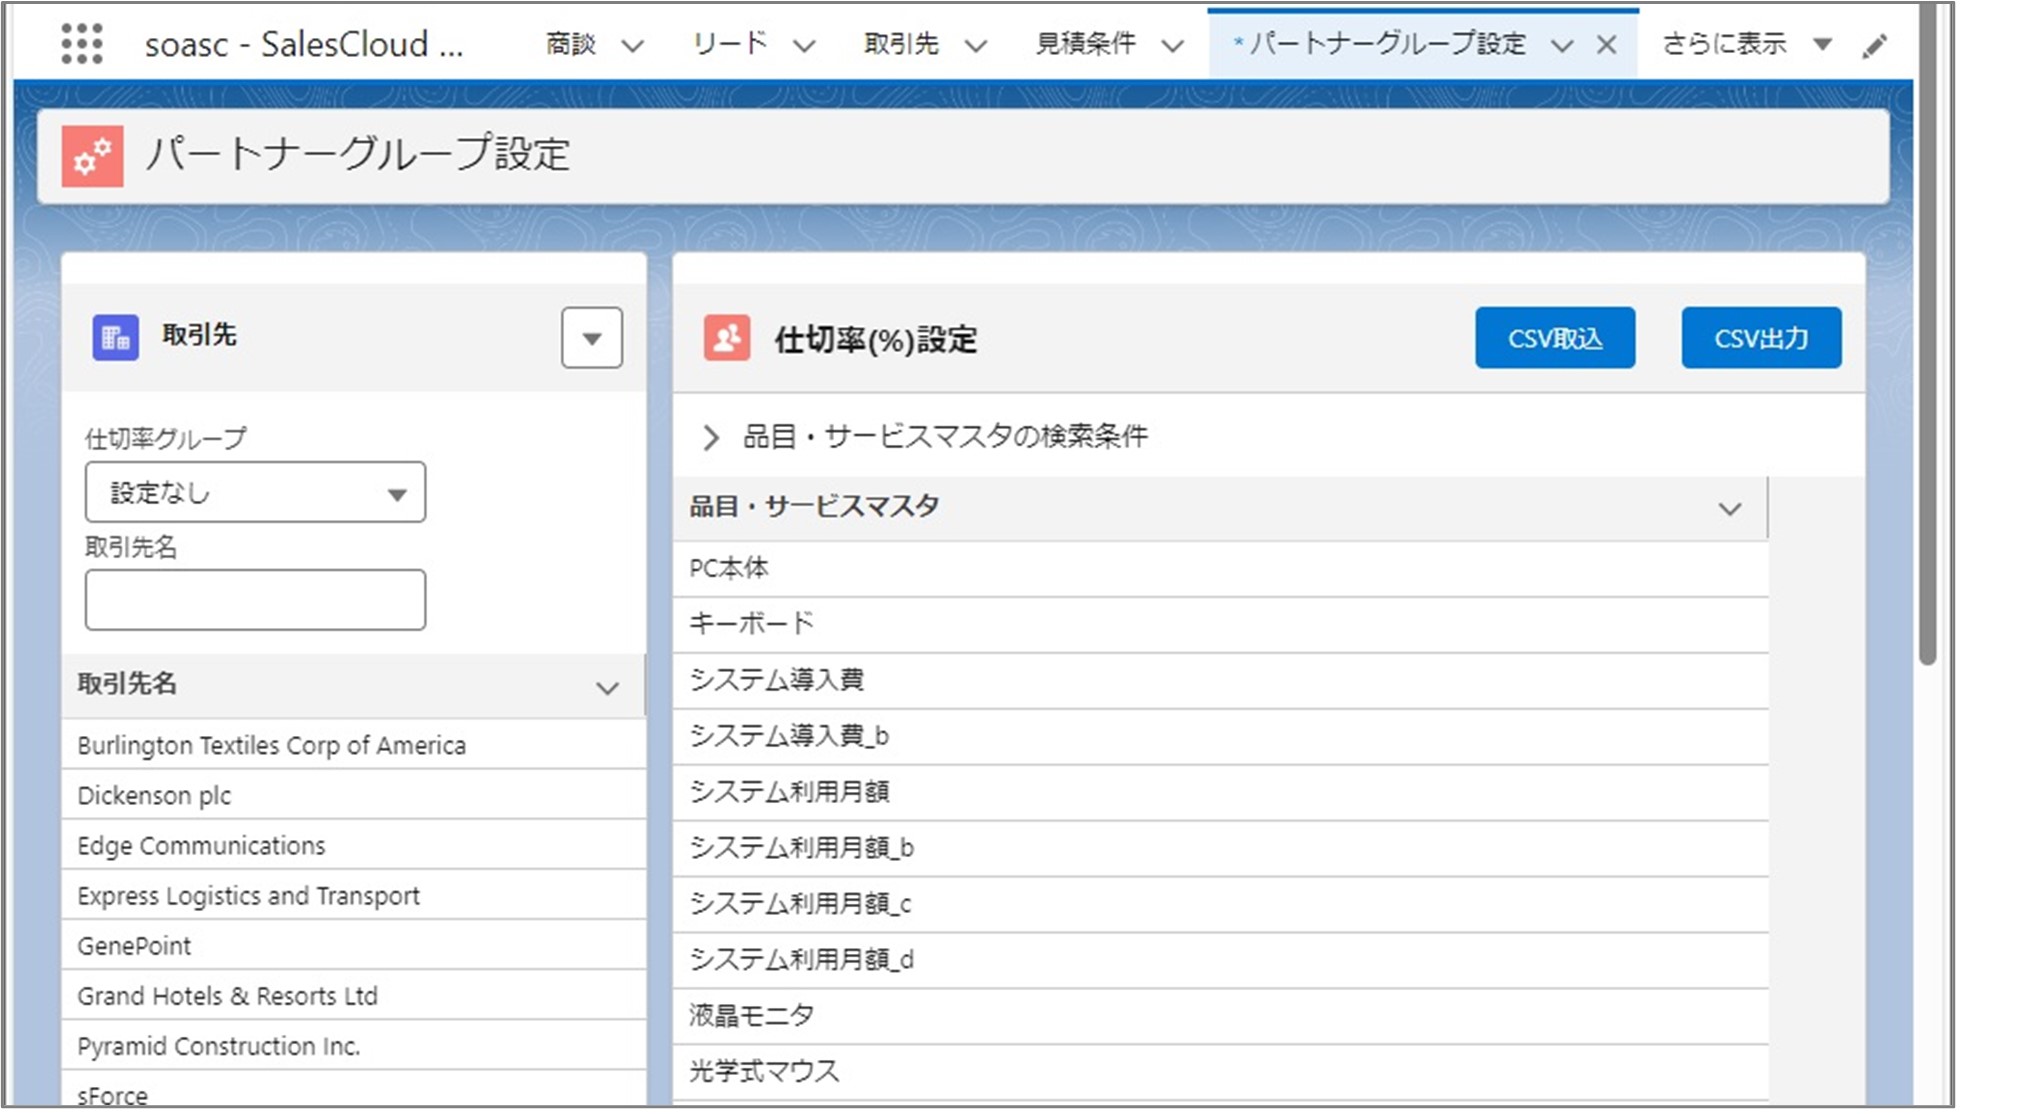This screenshot has height=1114, width=2027.
Task: Select Edge Communications in the account list
Action: click(x=201, y=846)
